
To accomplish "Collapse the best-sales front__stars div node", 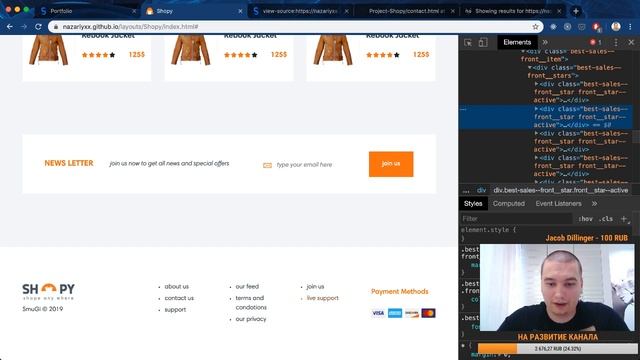I will pos(530,68).
